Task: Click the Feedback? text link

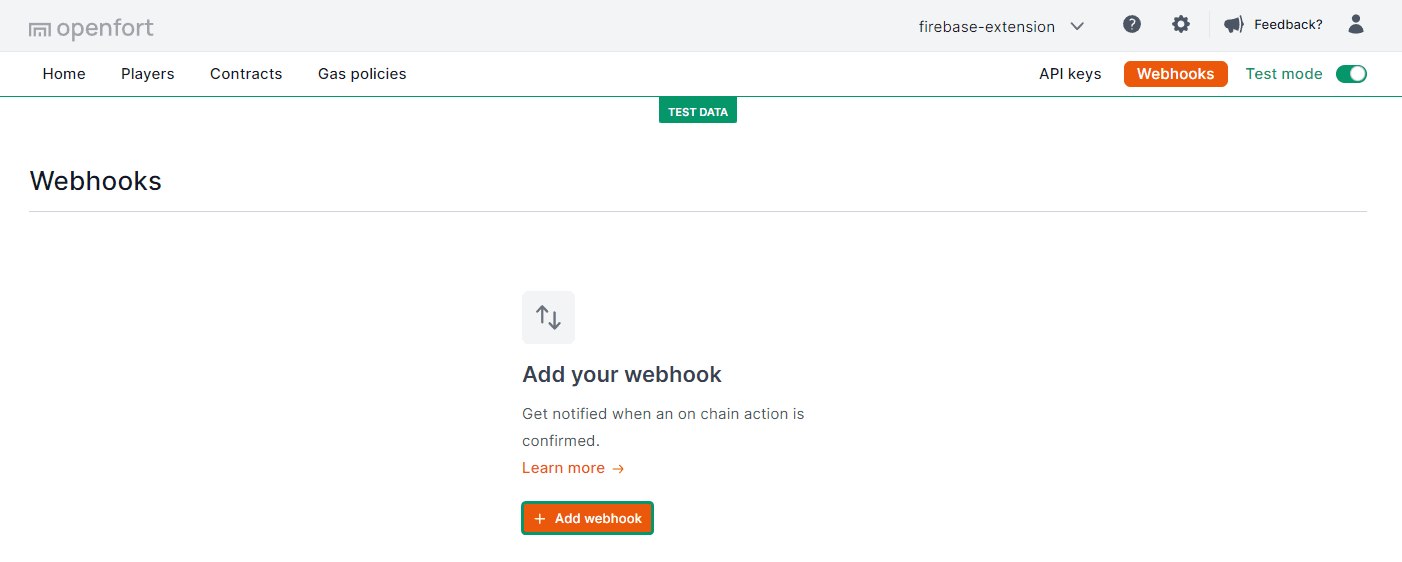Action: pos(1288,25)
